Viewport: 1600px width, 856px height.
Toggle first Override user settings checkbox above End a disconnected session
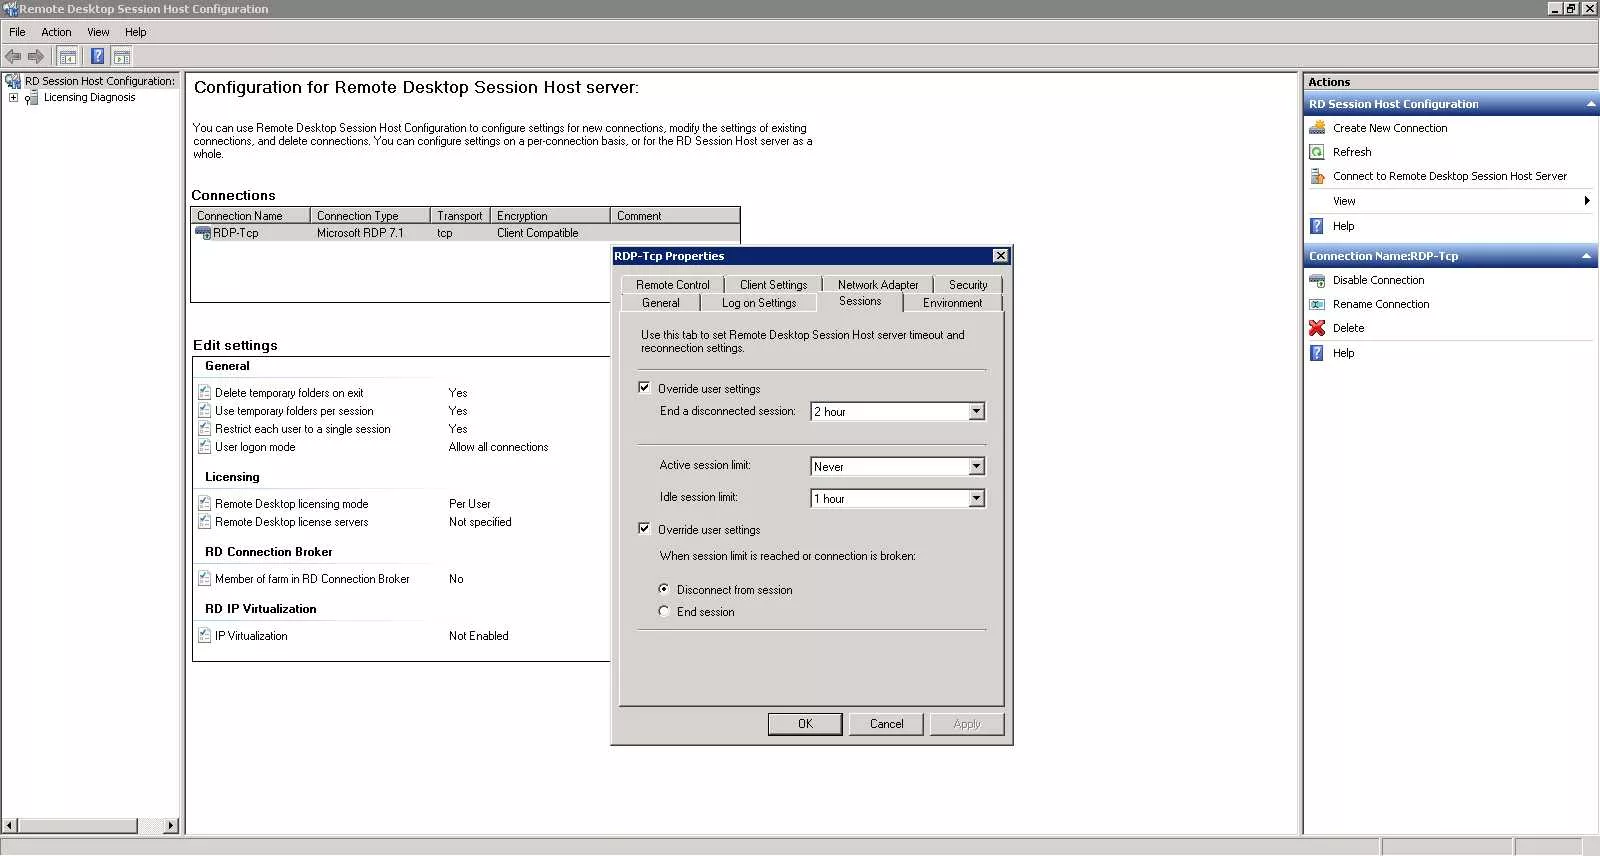point(644,388)
